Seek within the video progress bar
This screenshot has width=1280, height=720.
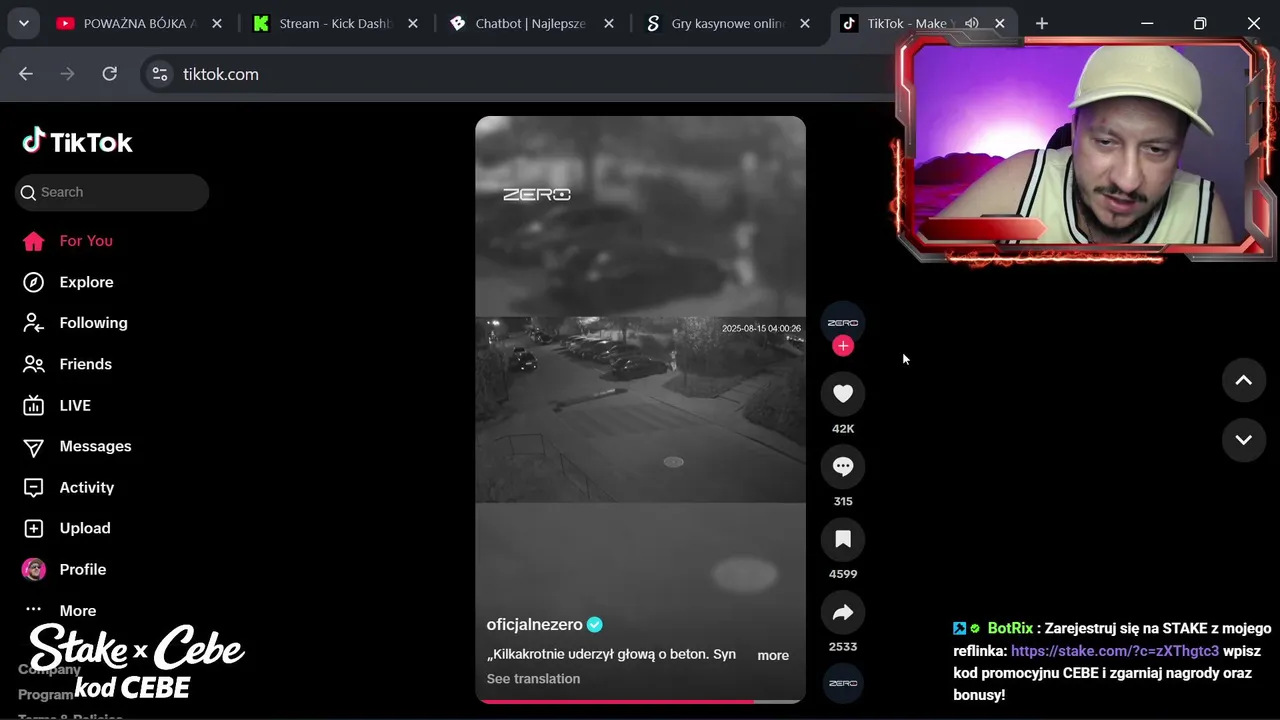pyautogui.click(x=640, y=701)
